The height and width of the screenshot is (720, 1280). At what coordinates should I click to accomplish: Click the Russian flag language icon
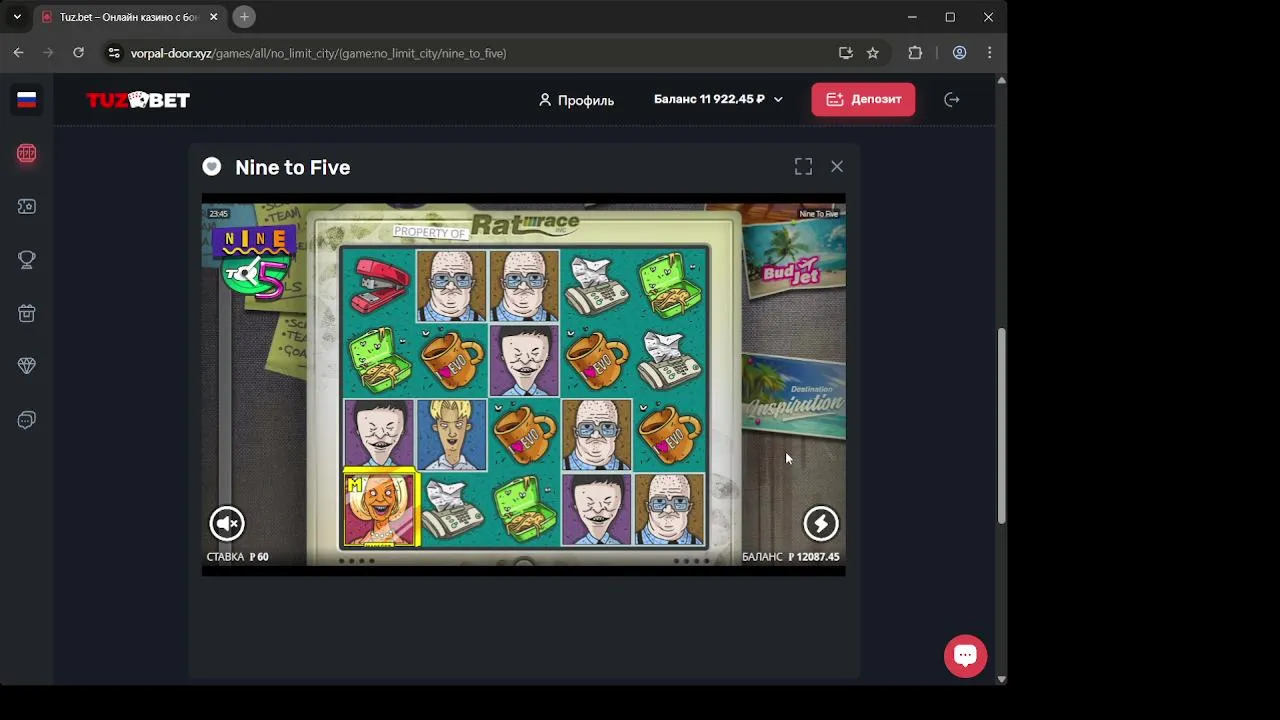click(x=27, y=99)
